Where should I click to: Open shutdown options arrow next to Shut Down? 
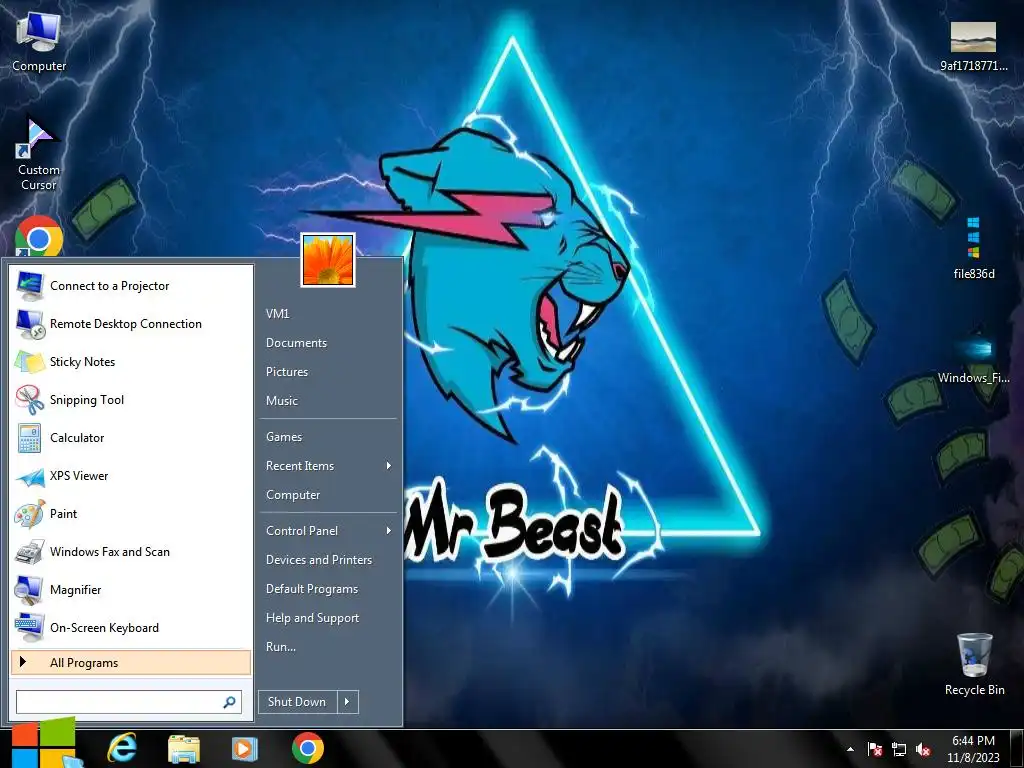pos(347,702)
